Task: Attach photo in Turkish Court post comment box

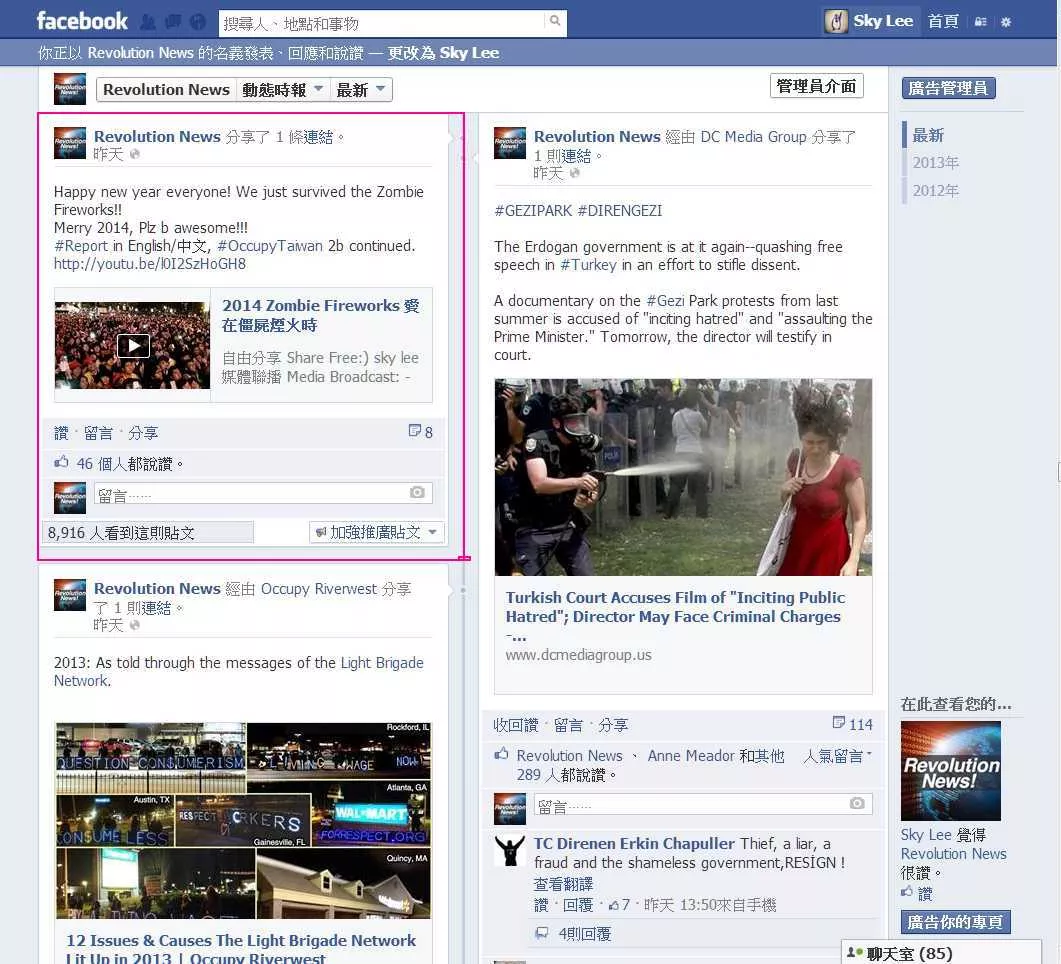Action: tap(857, 803)
